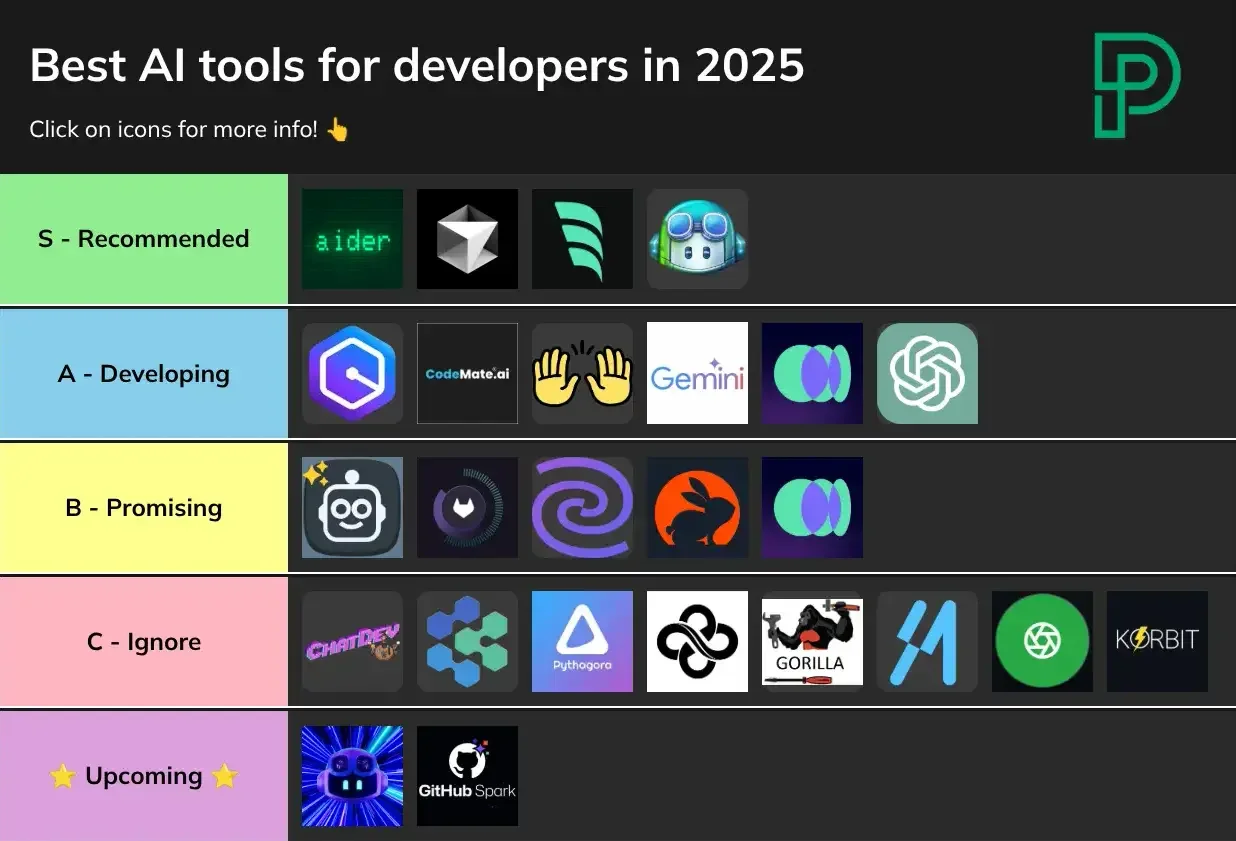Click the Korbit tile

[x=1157, y=641]
